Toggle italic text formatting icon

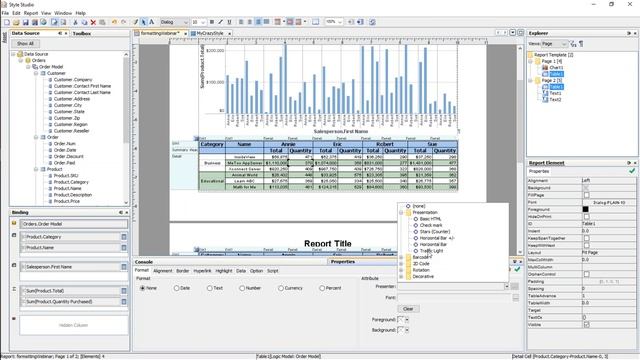click(220, 22)
